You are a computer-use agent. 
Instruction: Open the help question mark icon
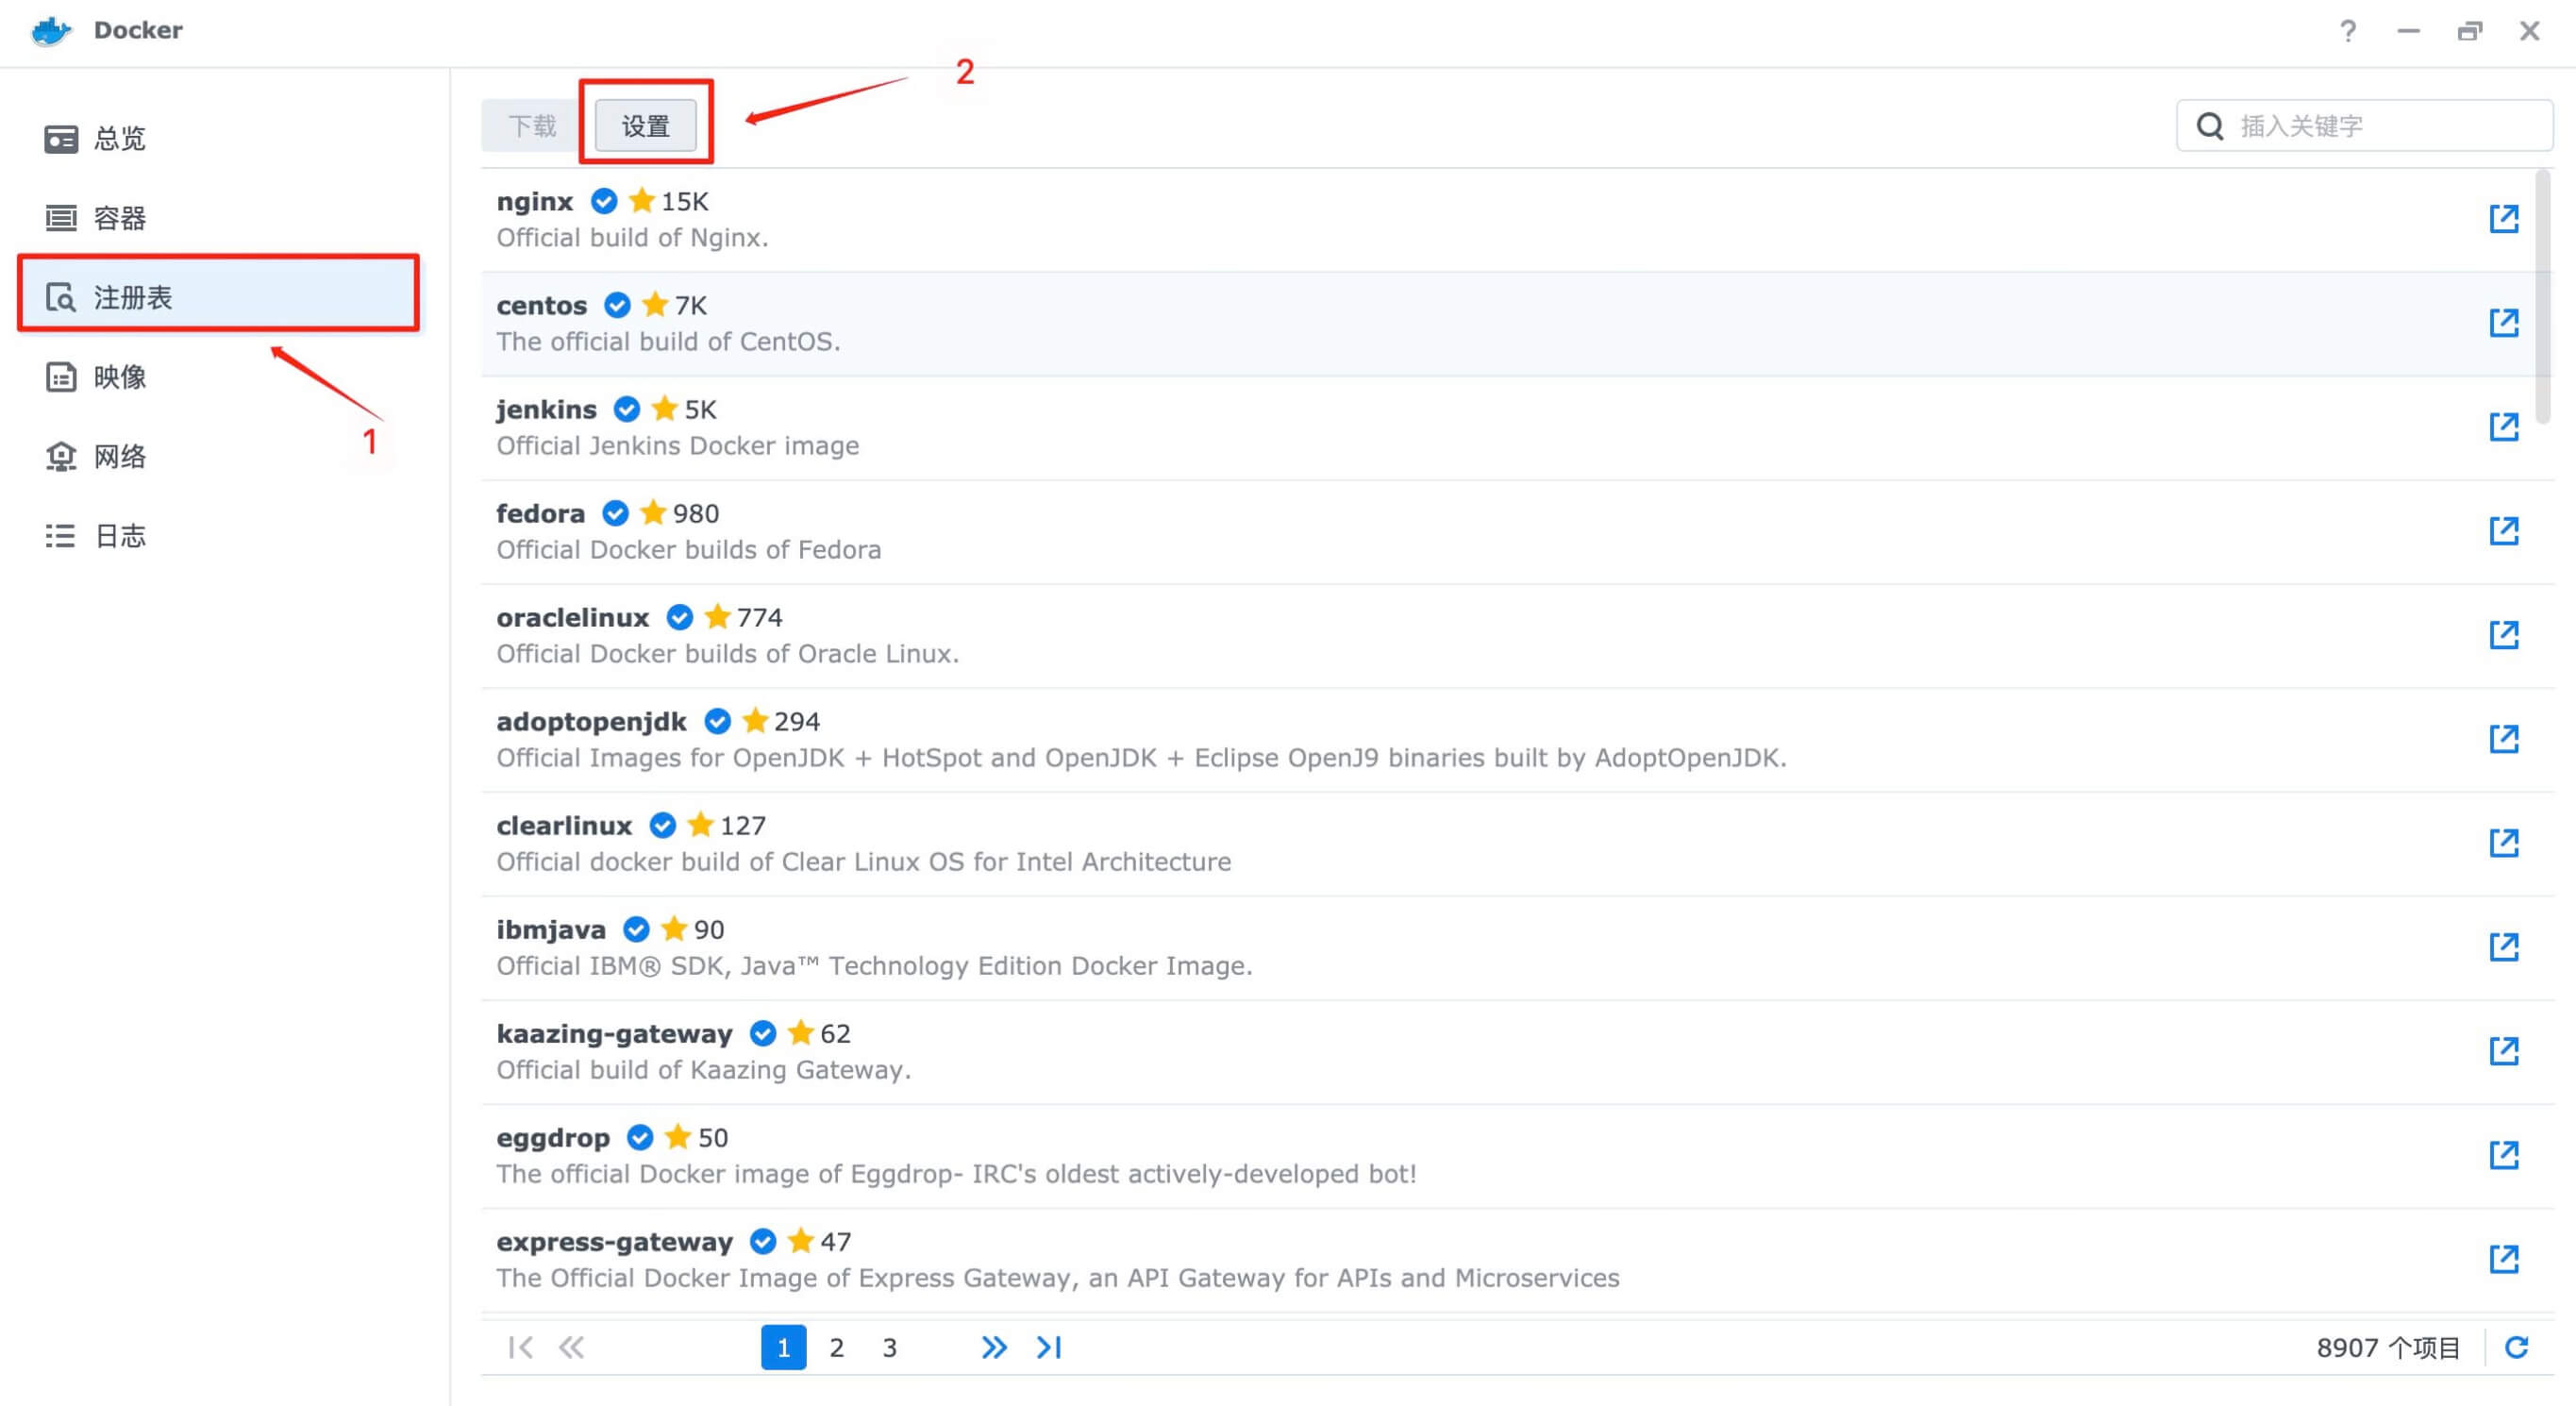click(x=2347, y=31)
